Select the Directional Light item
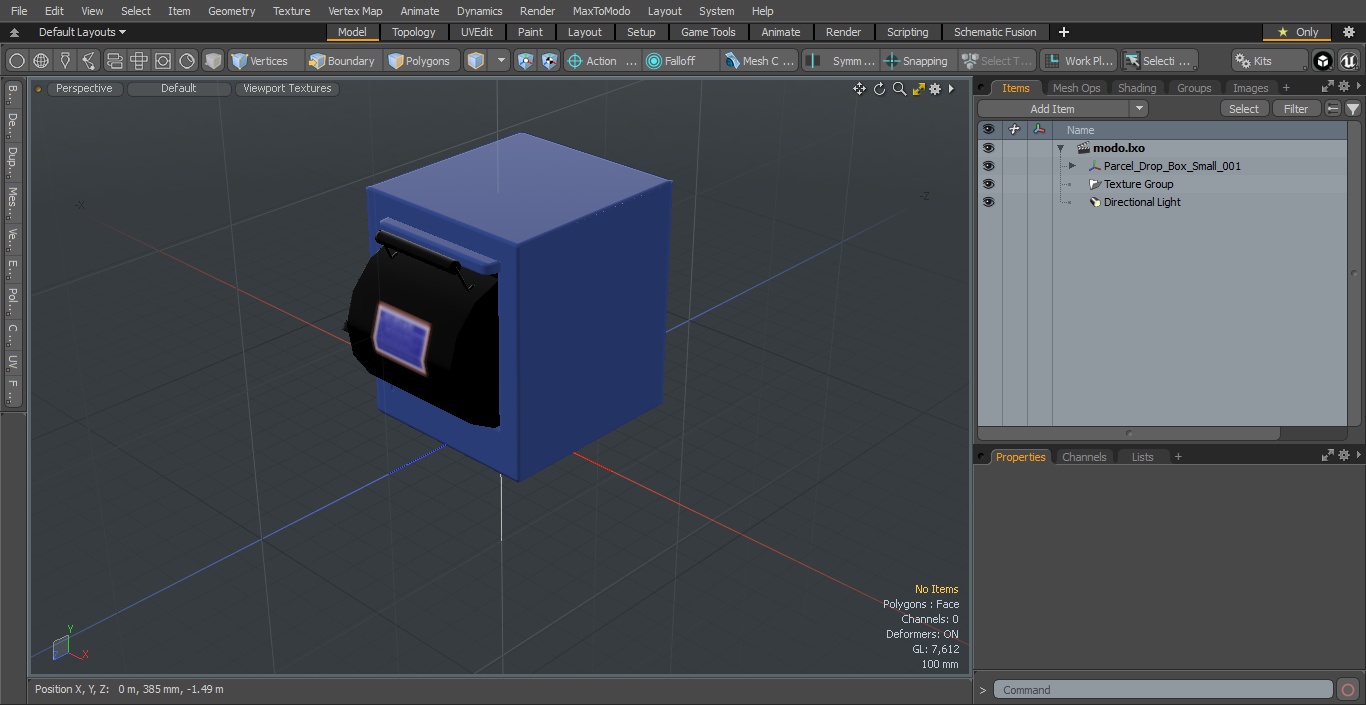1366x705 pixels. [x=1142, y=202]
